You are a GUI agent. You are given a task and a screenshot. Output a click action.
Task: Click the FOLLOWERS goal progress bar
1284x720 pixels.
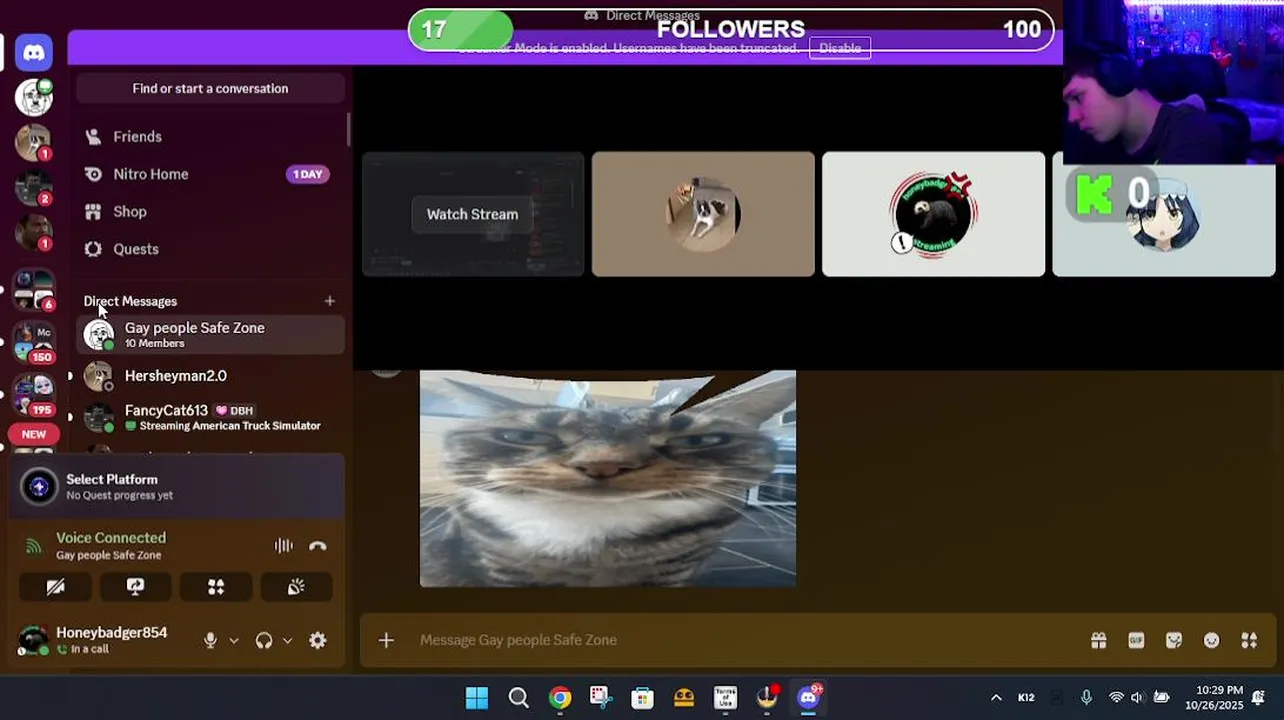731,29
